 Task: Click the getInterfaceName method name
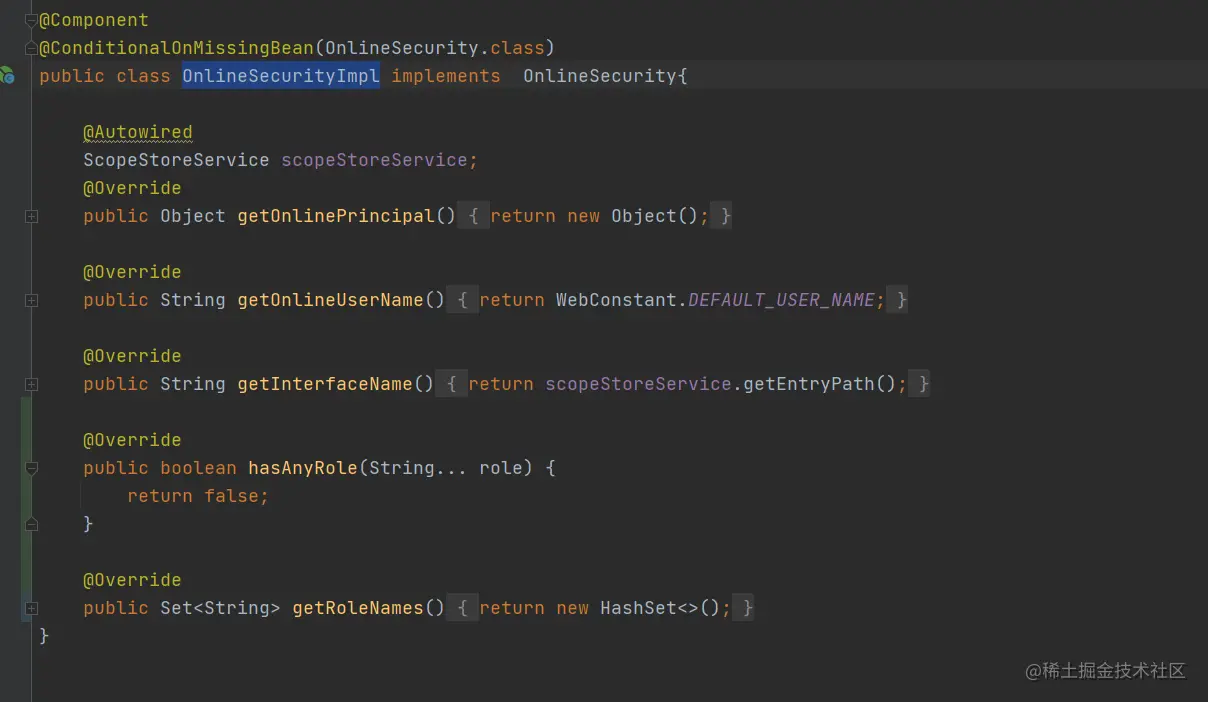[325, 384]
